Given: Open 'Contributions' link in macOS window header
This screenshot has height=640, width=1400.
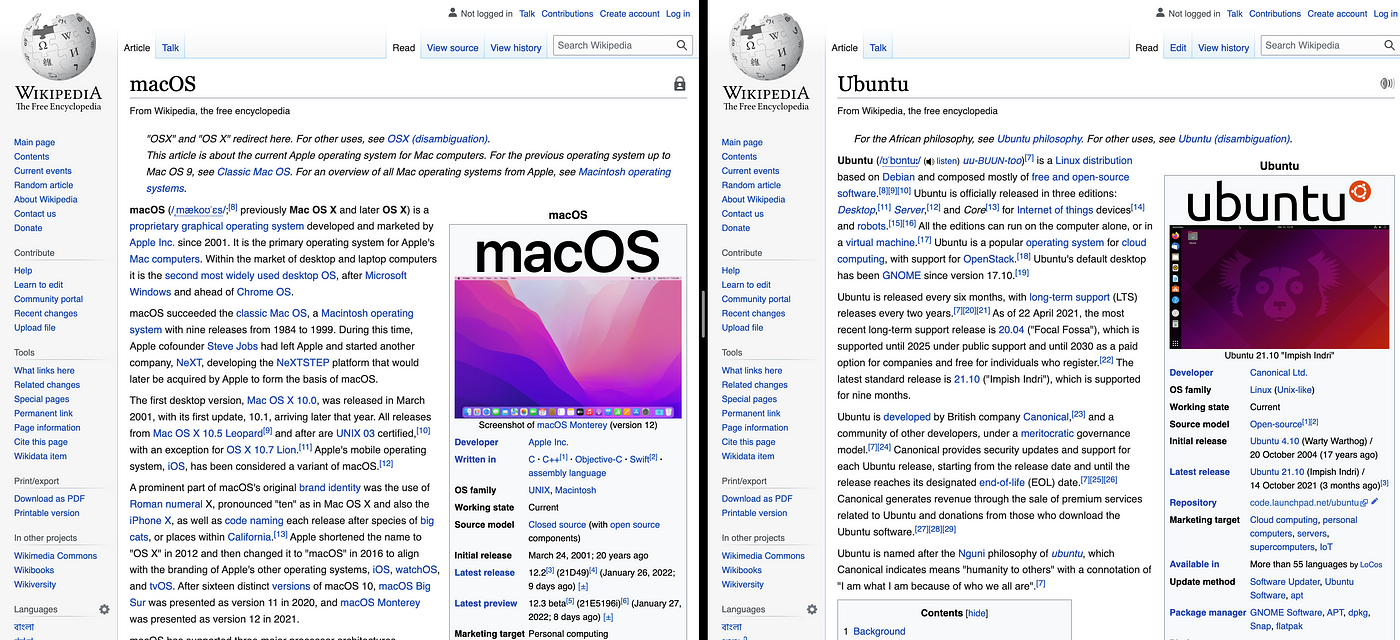Looking at the screenshot, I should [x=567, y=14].
